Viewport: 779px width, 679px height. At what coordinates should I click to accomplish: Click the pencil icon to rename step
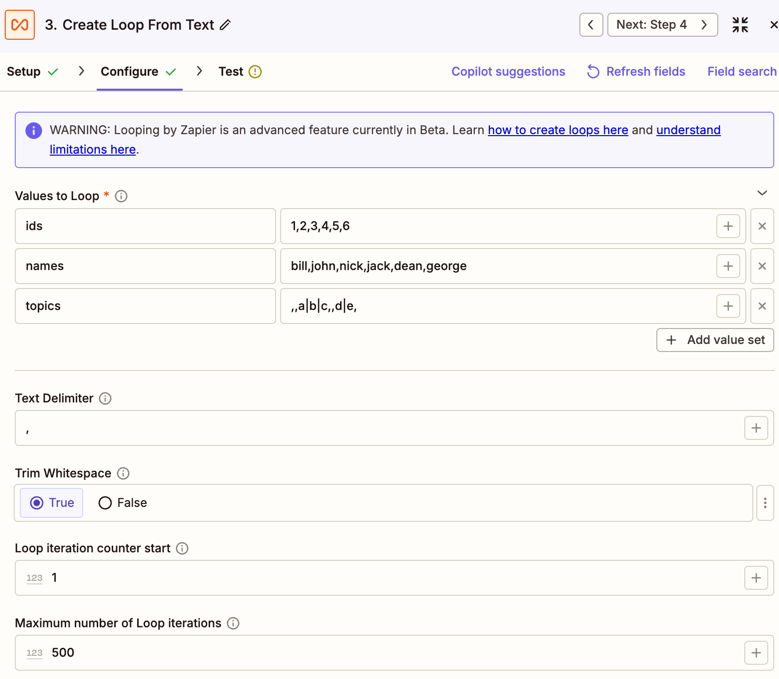[226, 25]
